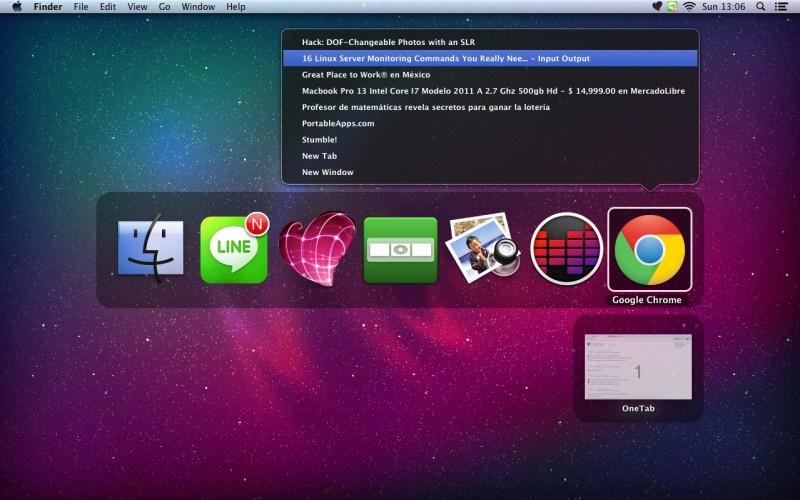Select the LINE messenger app icon
Screen dimensions: 800x500
pos(234,248)
